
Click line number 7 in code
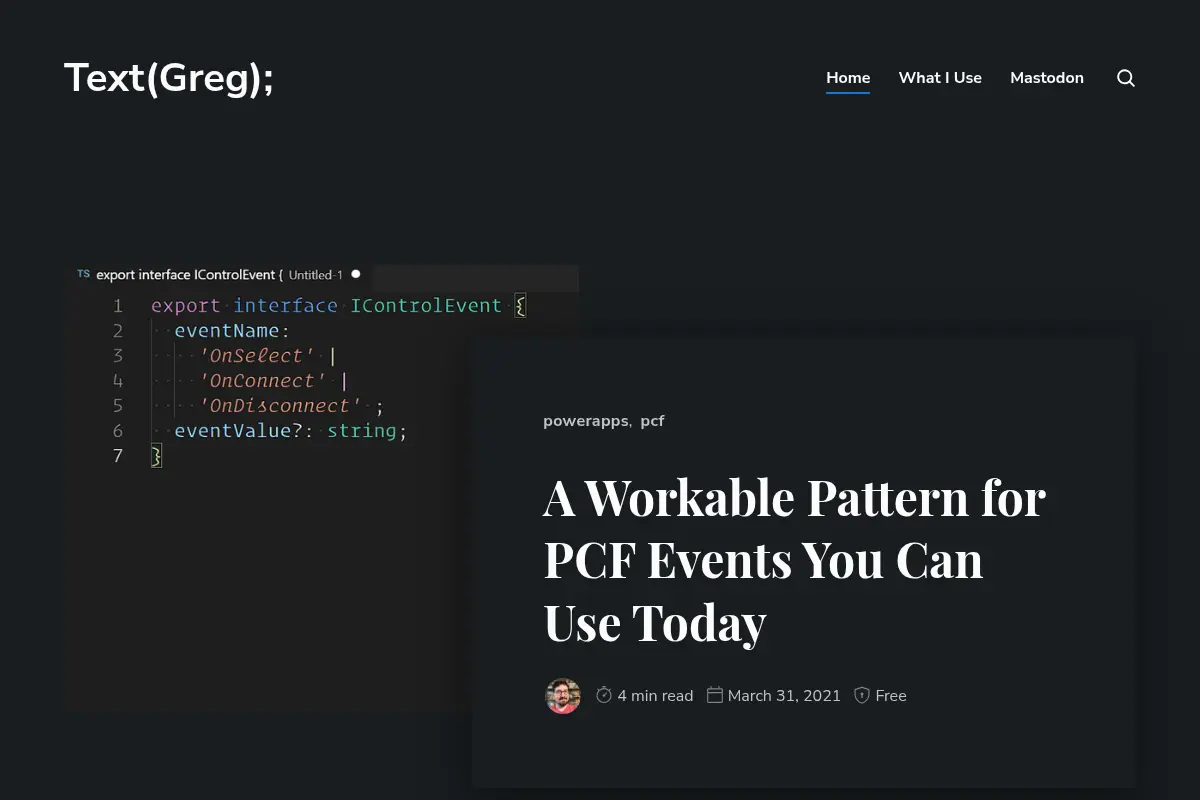pos(118,456)
